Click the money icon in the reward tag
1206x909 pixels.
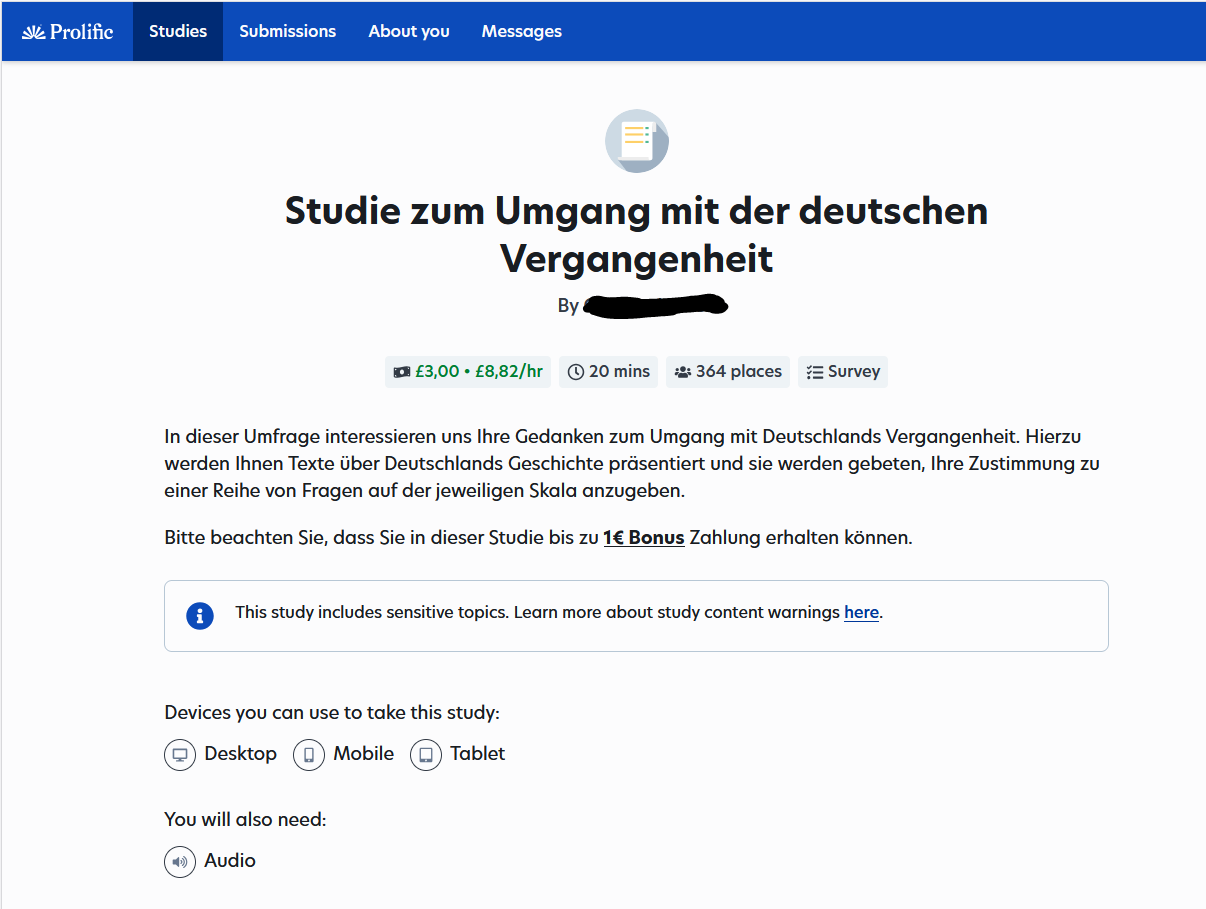402,372
